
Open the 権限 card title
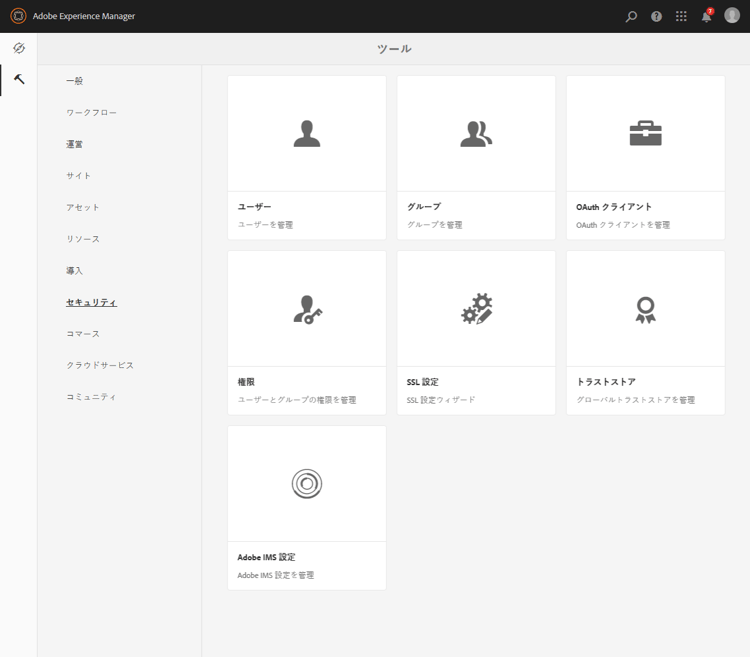246,382
